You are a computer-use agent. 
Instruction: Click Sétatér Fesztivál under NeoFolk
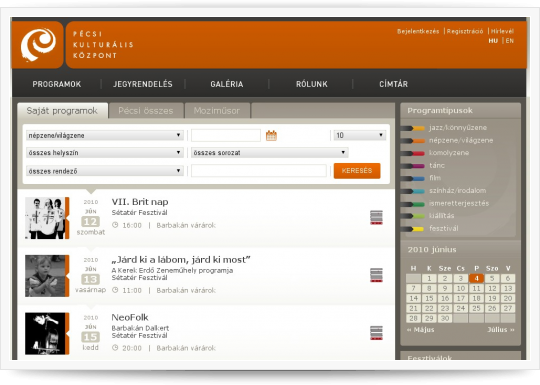coord(139,335)
